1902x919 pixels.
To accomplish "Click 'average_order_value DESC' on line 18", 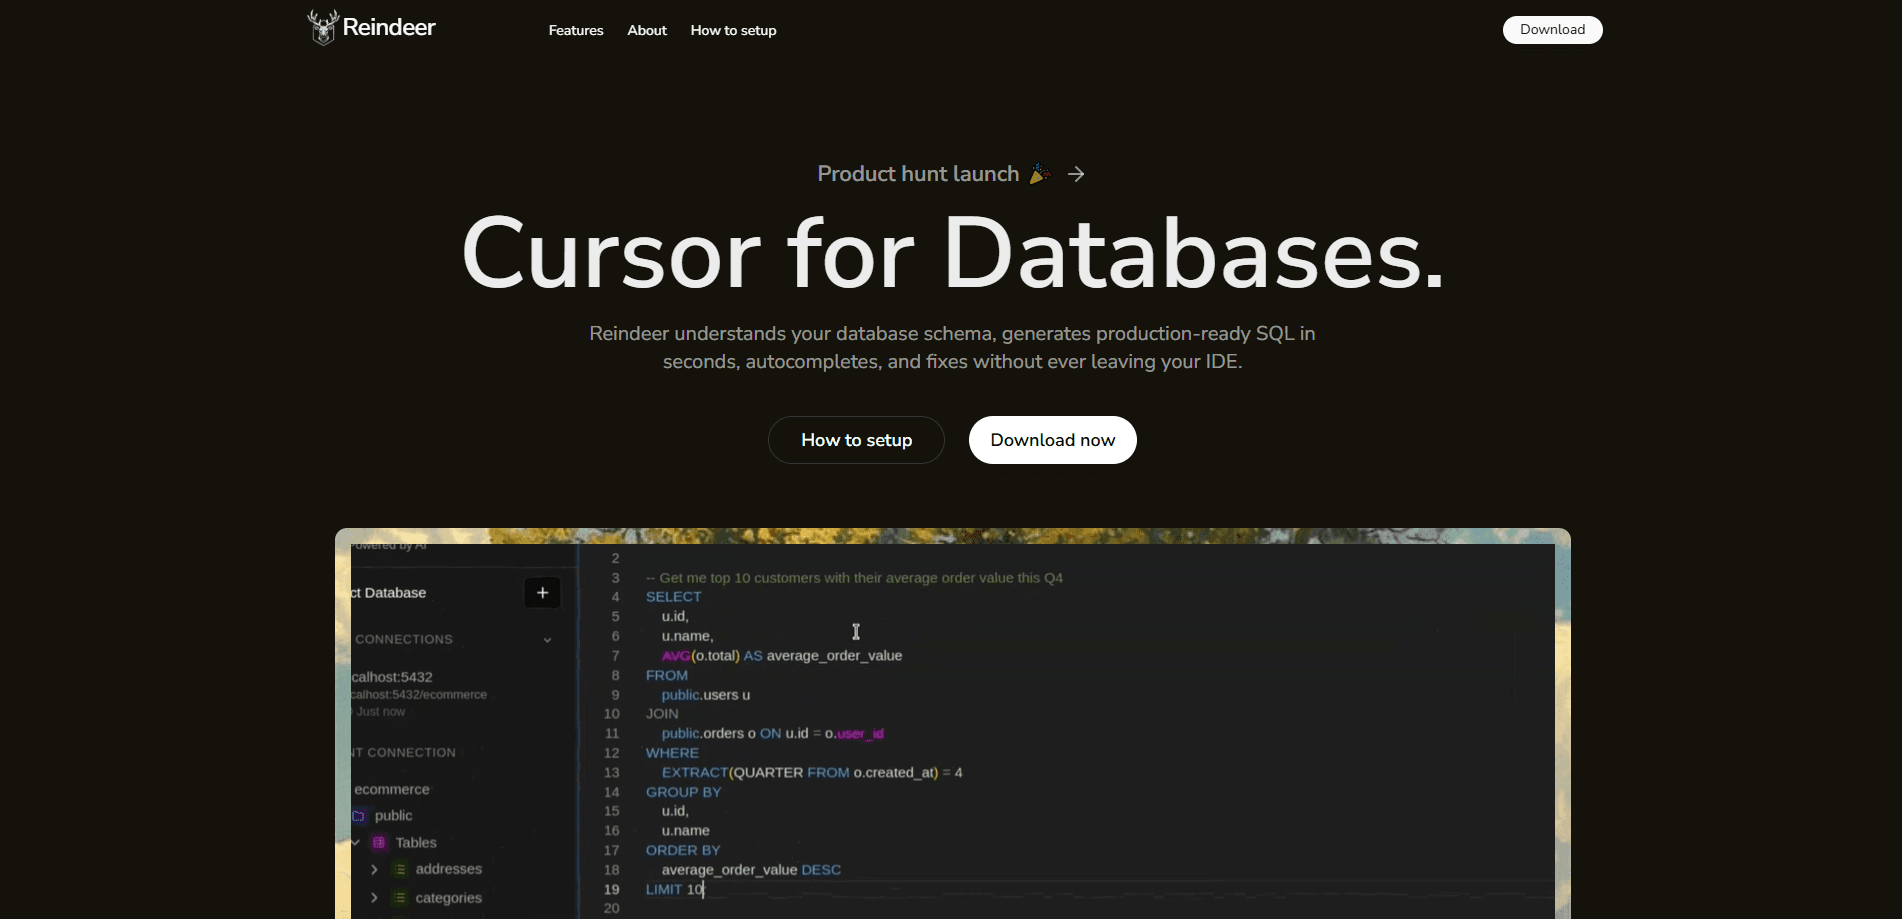I will 751,870.
